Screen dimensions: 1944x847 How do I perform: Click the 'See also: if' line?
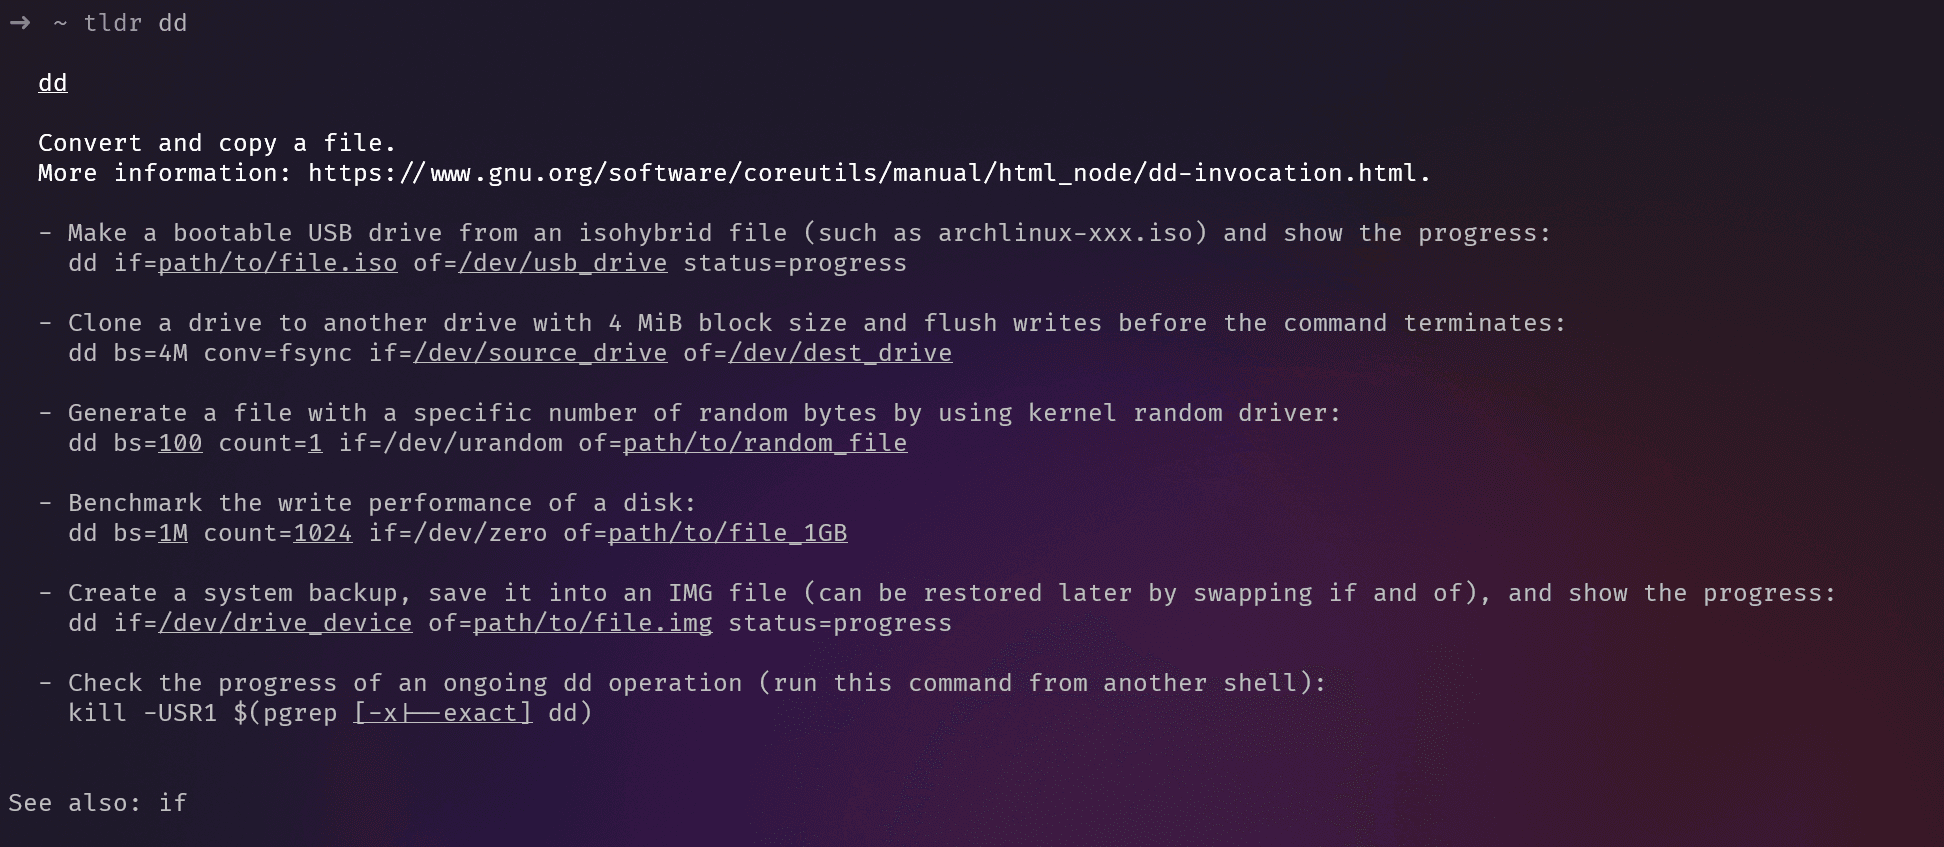(98, 803)
